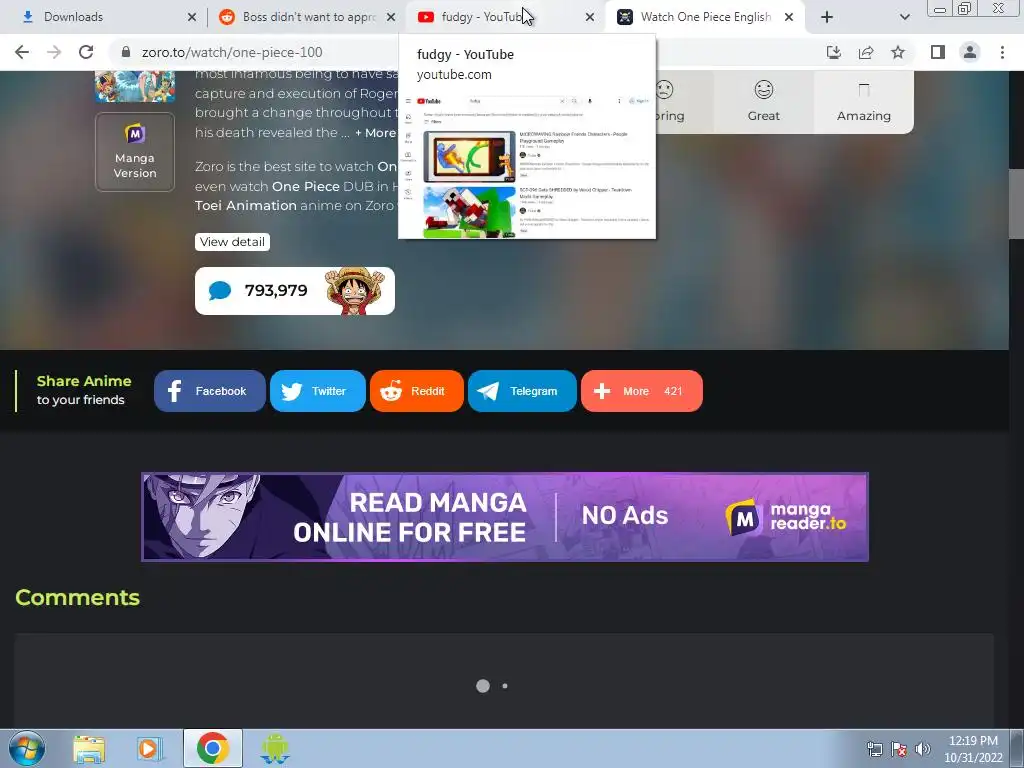Click the Chrome taskbar icon

click(x=212, y=748)
